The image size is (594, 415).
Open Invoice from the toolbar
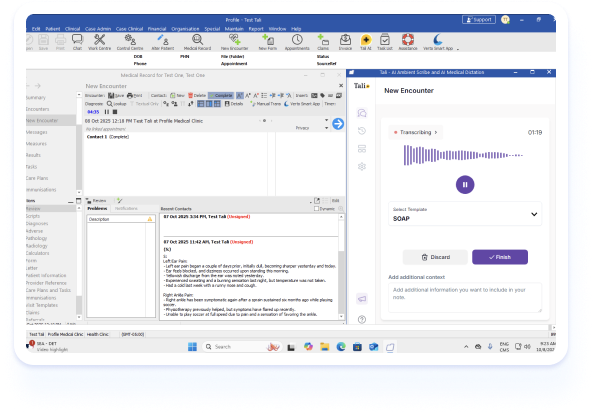345,42
